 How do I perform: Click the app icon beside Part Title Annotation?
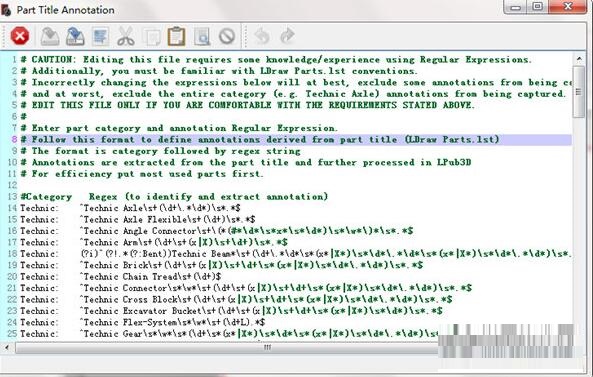click(6, 10)
